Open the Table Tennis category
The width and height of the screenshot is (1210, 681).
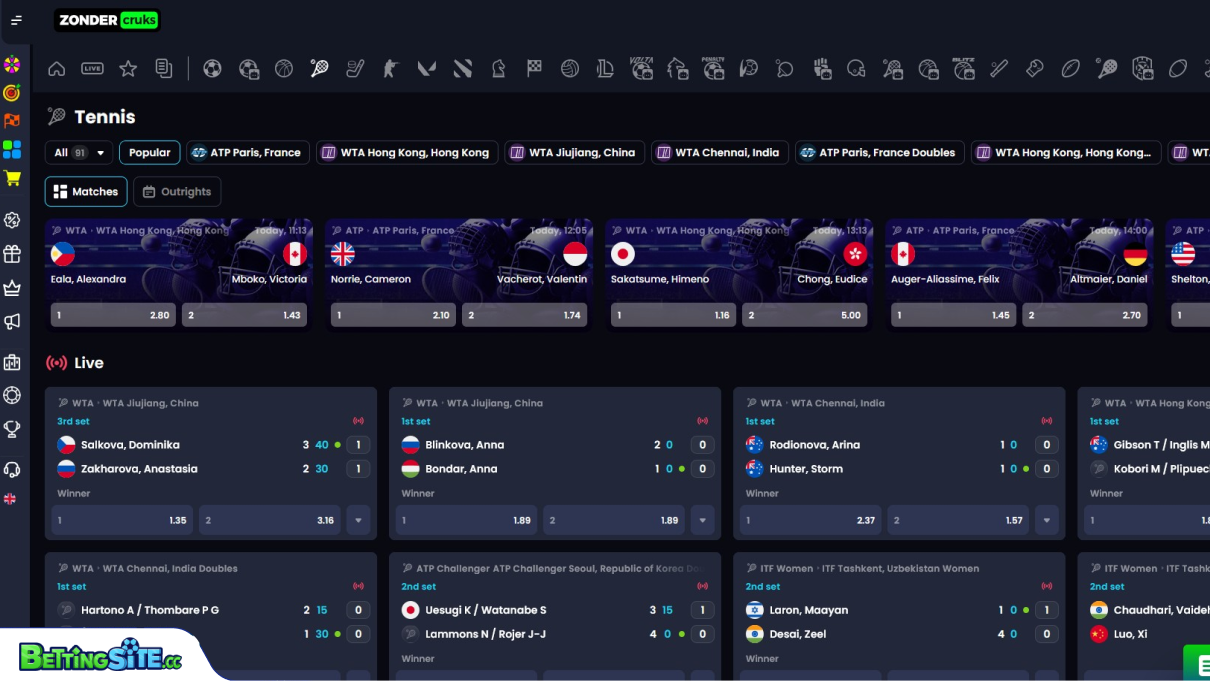[x=784, y=68]
